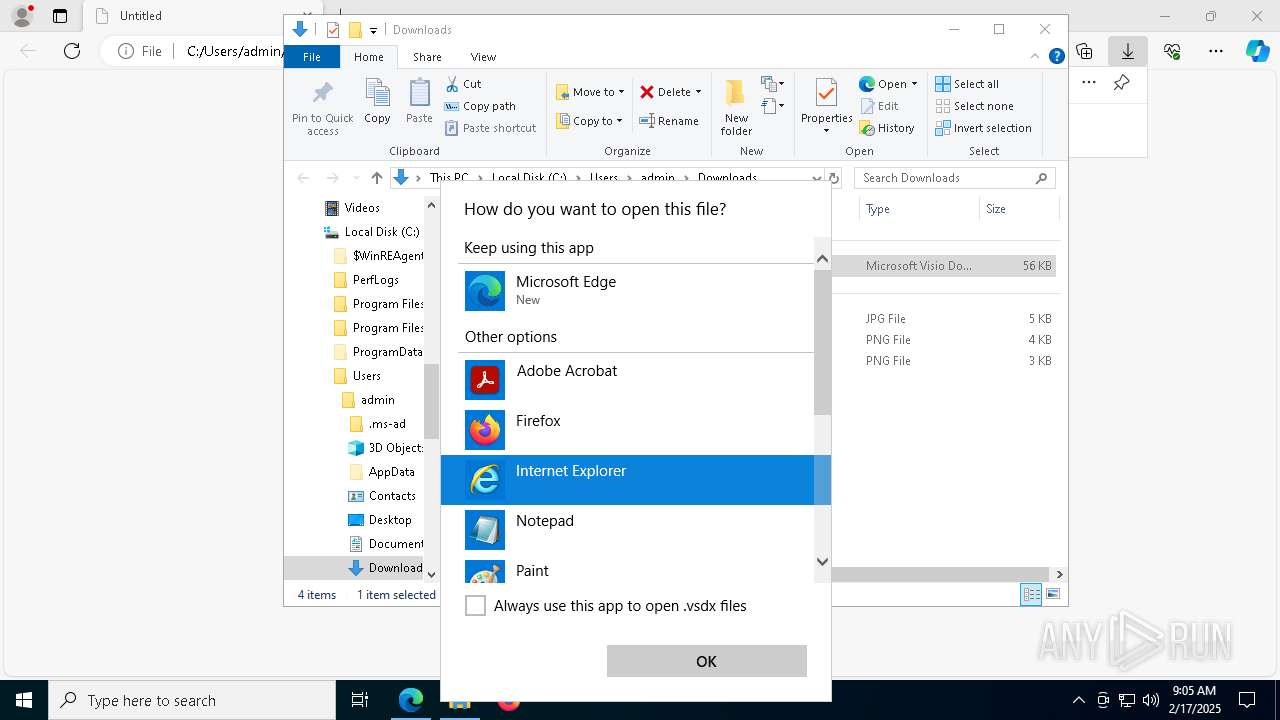Sort by Size column header
This screenshot has width=1280, height=720.
(1017, 209)
